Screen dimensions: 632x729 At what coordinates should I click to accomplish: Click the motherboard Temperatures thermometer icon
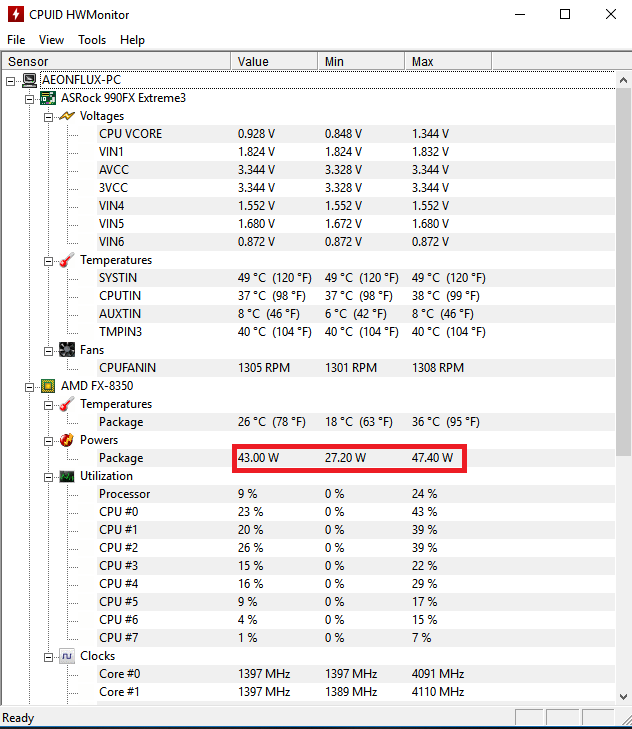pyautogui.click(x=67, y=260)
